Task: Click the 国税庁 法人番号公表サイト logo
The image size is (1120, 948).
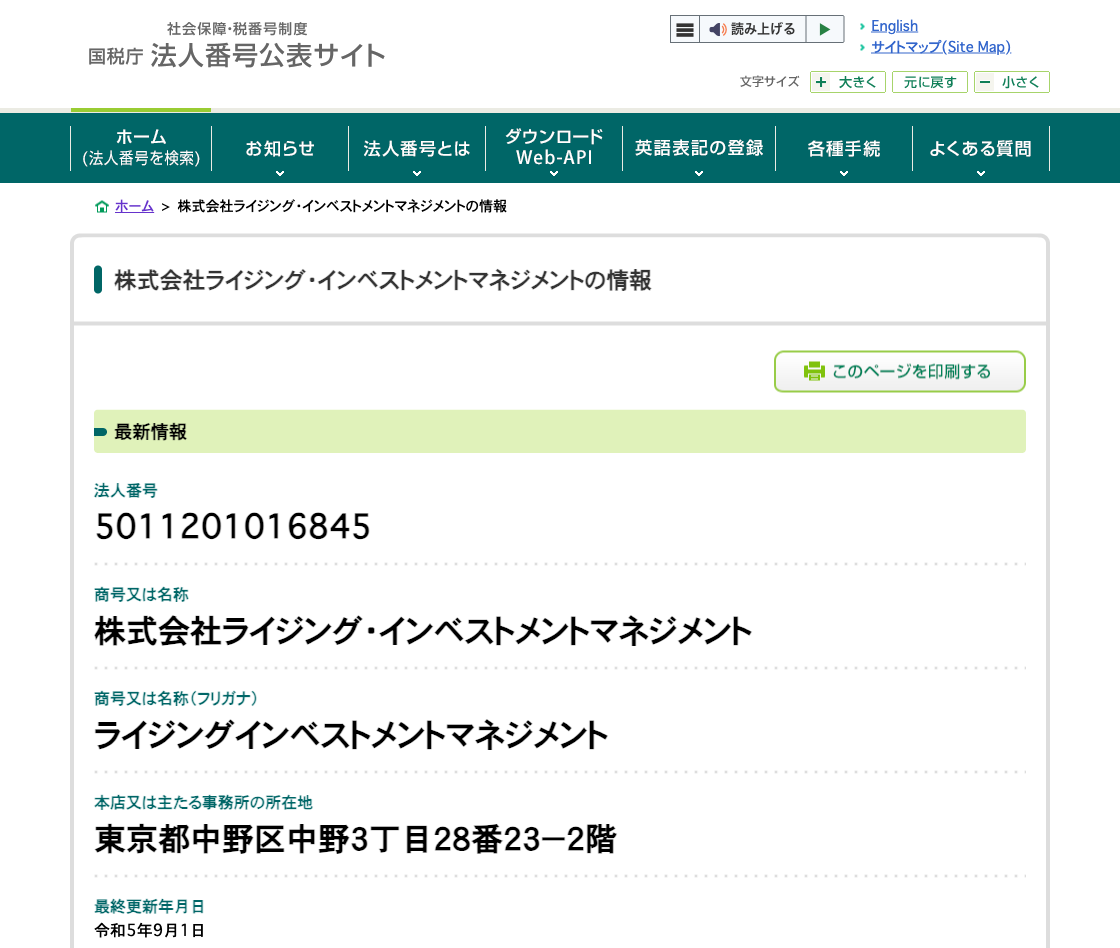Action: point(236,46)
